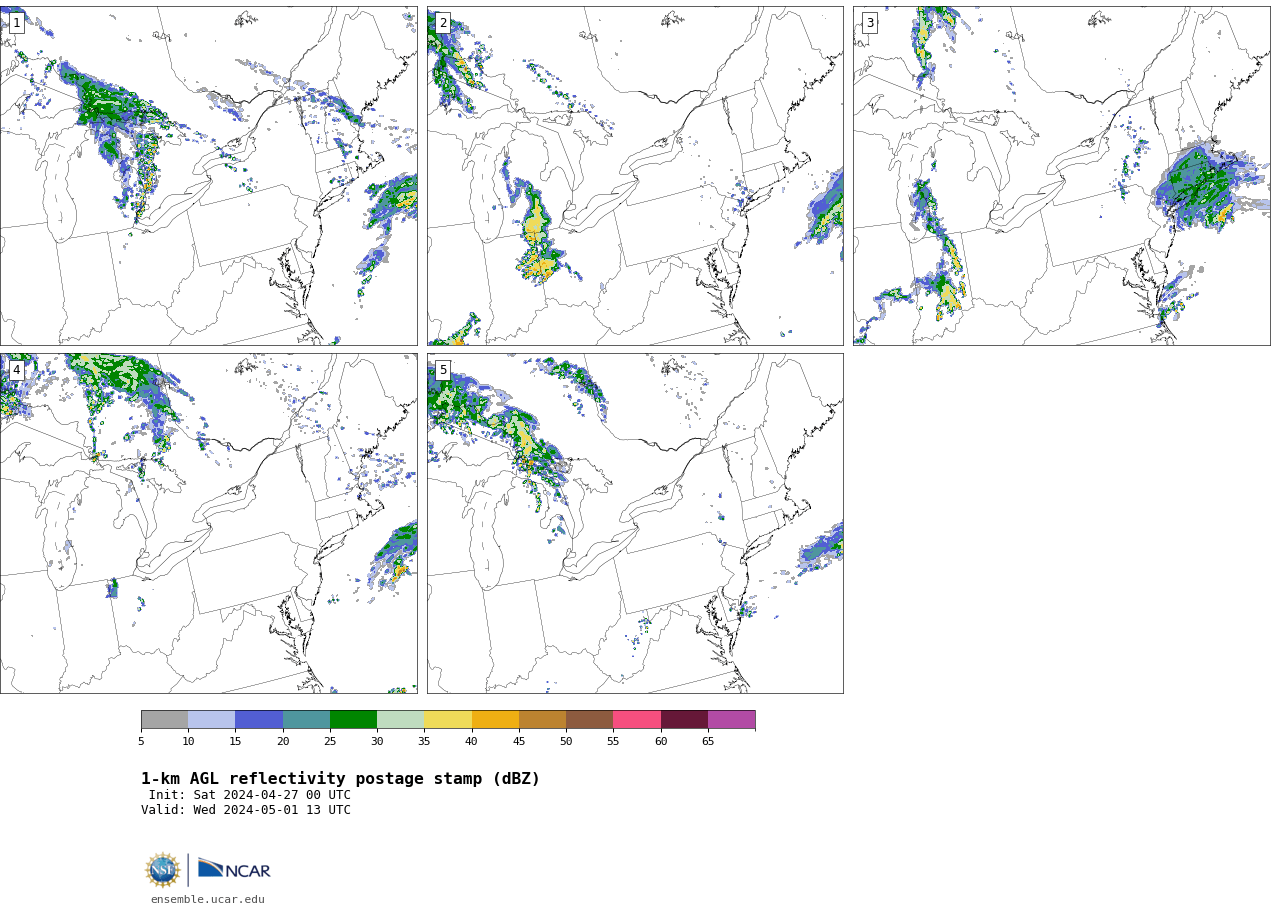Click the colorbar tick label 15
This screenshot has height=910, width=1280.
tap(235, 741)
